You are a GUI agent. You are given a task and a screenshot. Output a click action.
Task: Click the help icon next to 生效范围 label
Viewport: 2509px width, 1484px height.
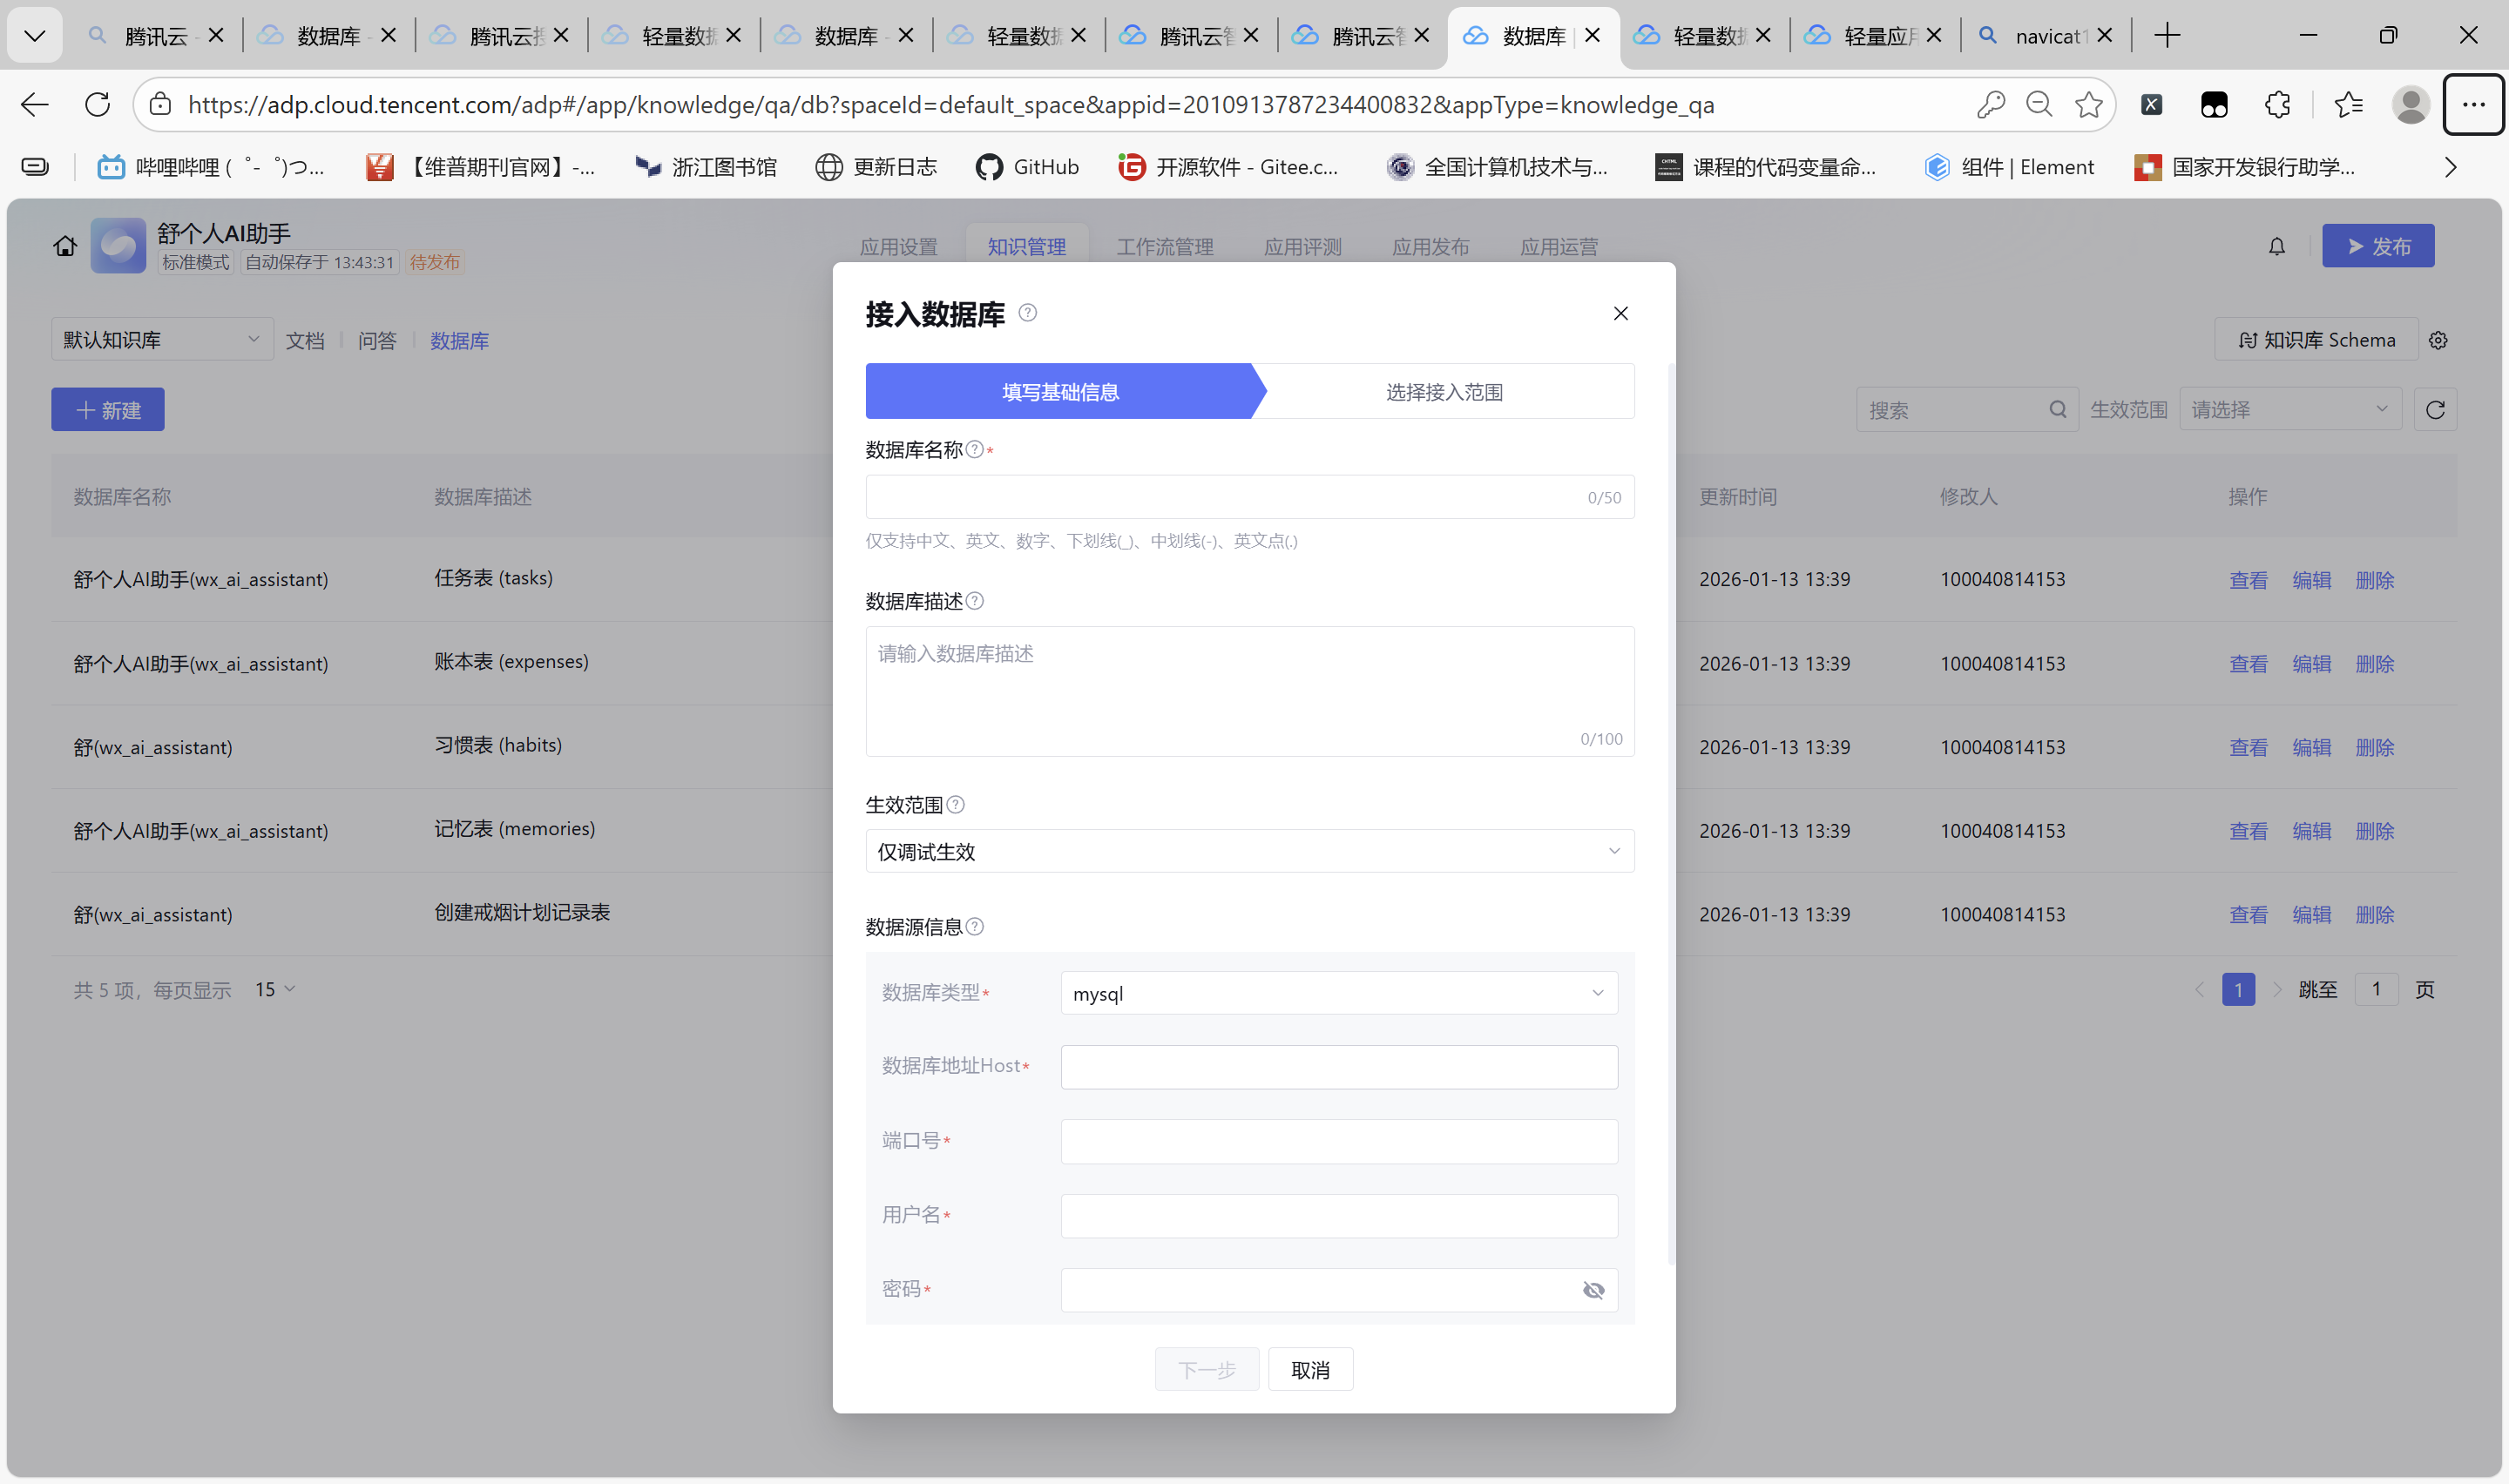click(x=955, y=804)
